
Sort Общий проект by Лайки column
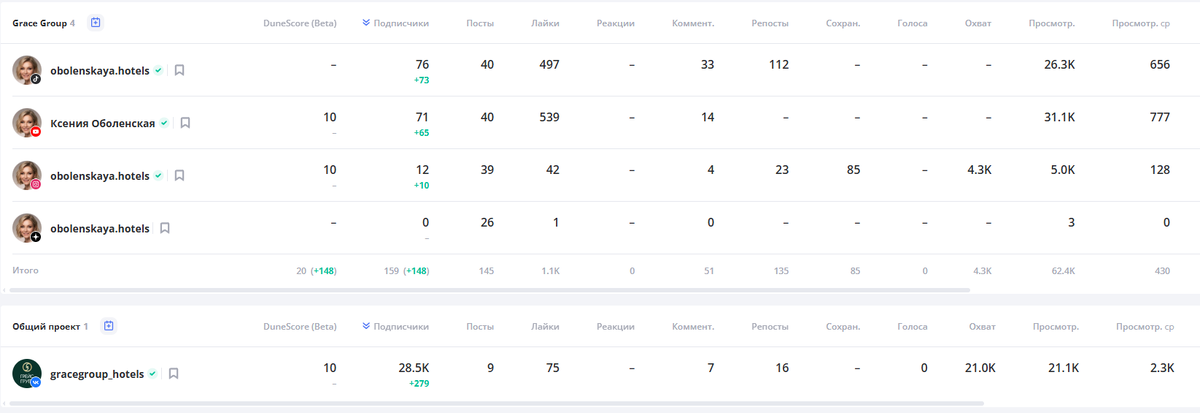(545, 326)
